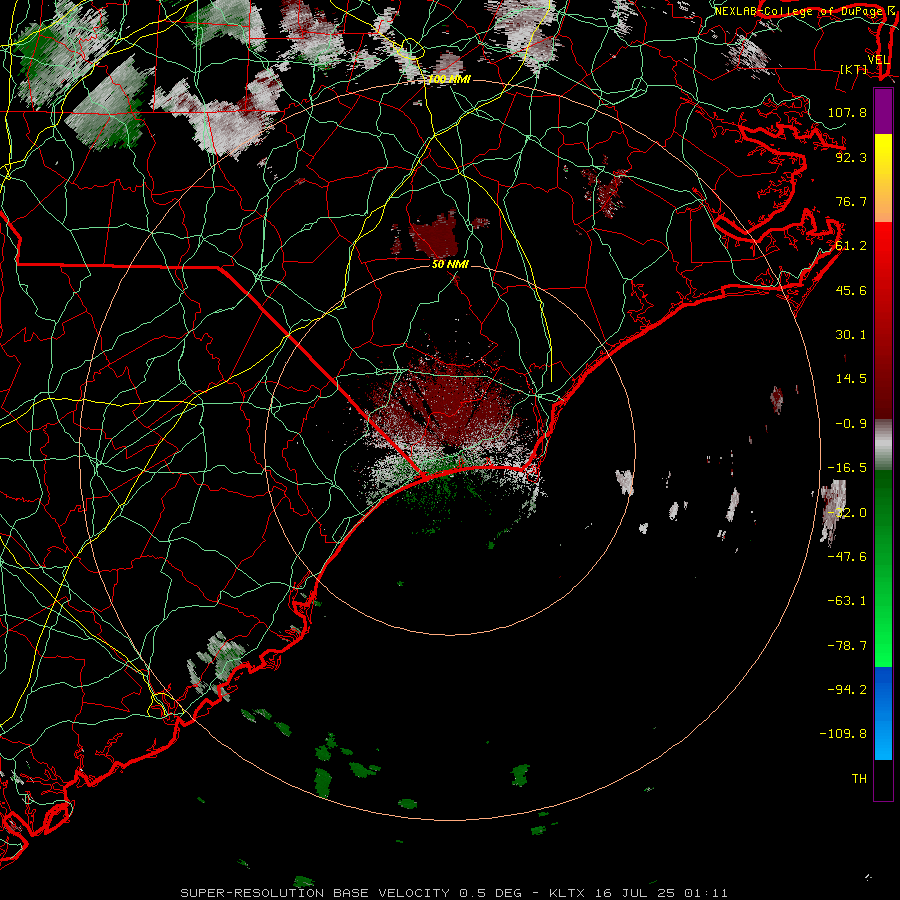This screenshot has height=900, width=900.
Task: Click the -47.6 velocity legend value
Action: [847, 557]
